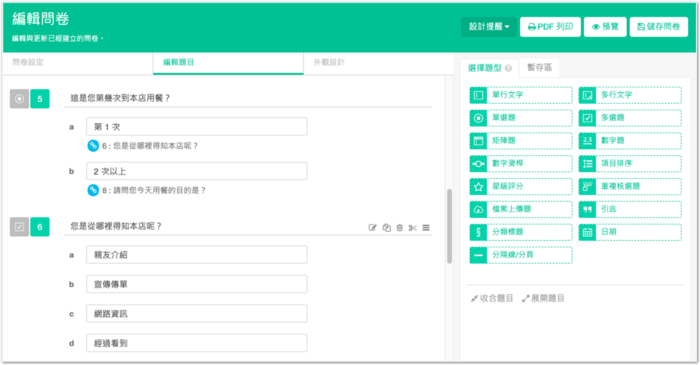Viewport: 700px width, 365px height.
Task: Click the 預覽 preview button
Action: click(605, 27)
